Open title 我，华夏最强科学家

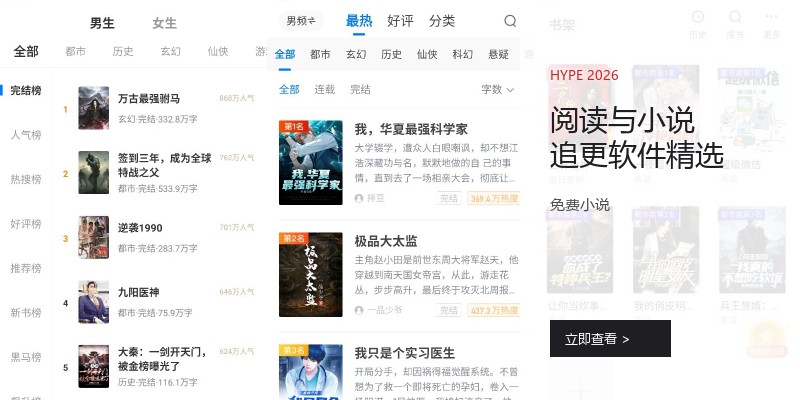[411, 129]
